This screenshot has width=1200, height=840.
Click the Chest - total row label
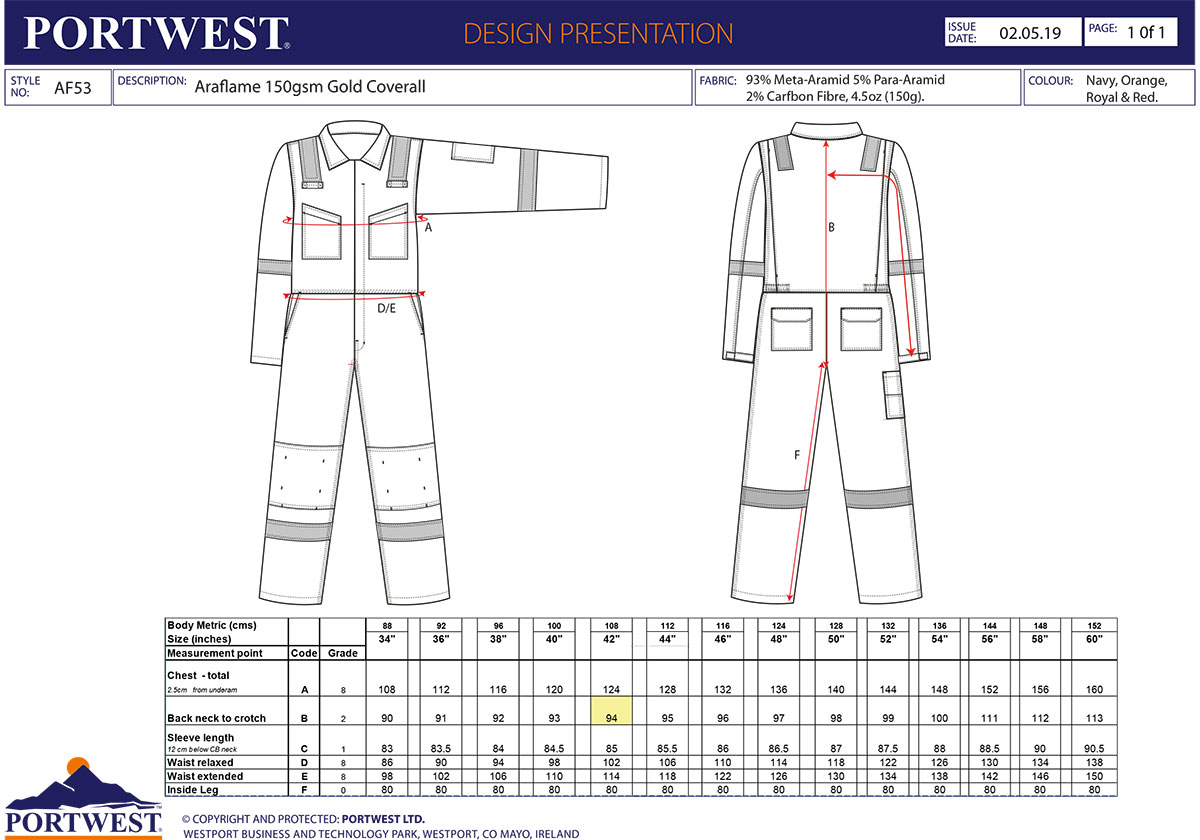coord(198,675)
